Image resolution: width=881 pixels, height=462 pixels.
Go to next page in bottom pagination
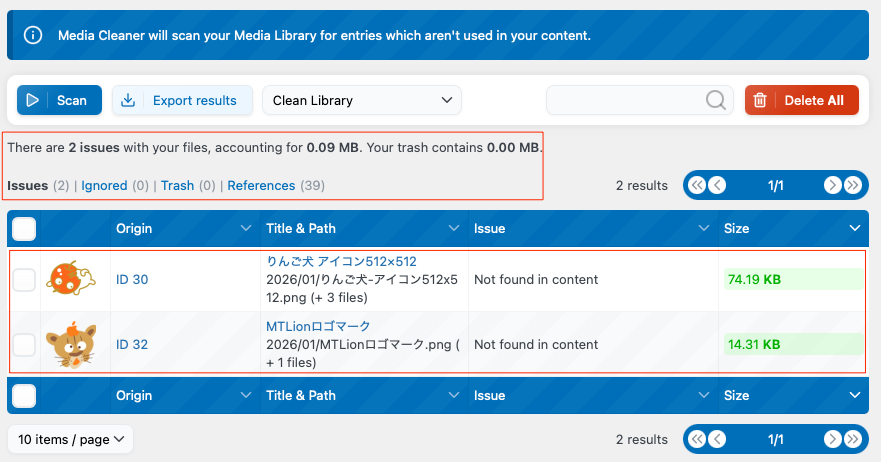coord(832,439)
